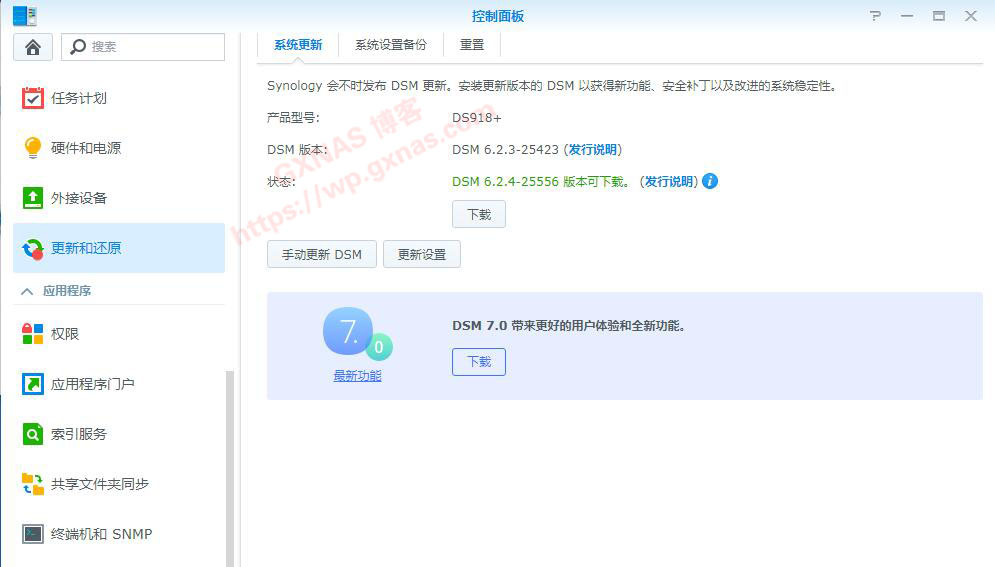
Task: Switch to 系统设置备份 tab
Action: (x=390, y=45)
